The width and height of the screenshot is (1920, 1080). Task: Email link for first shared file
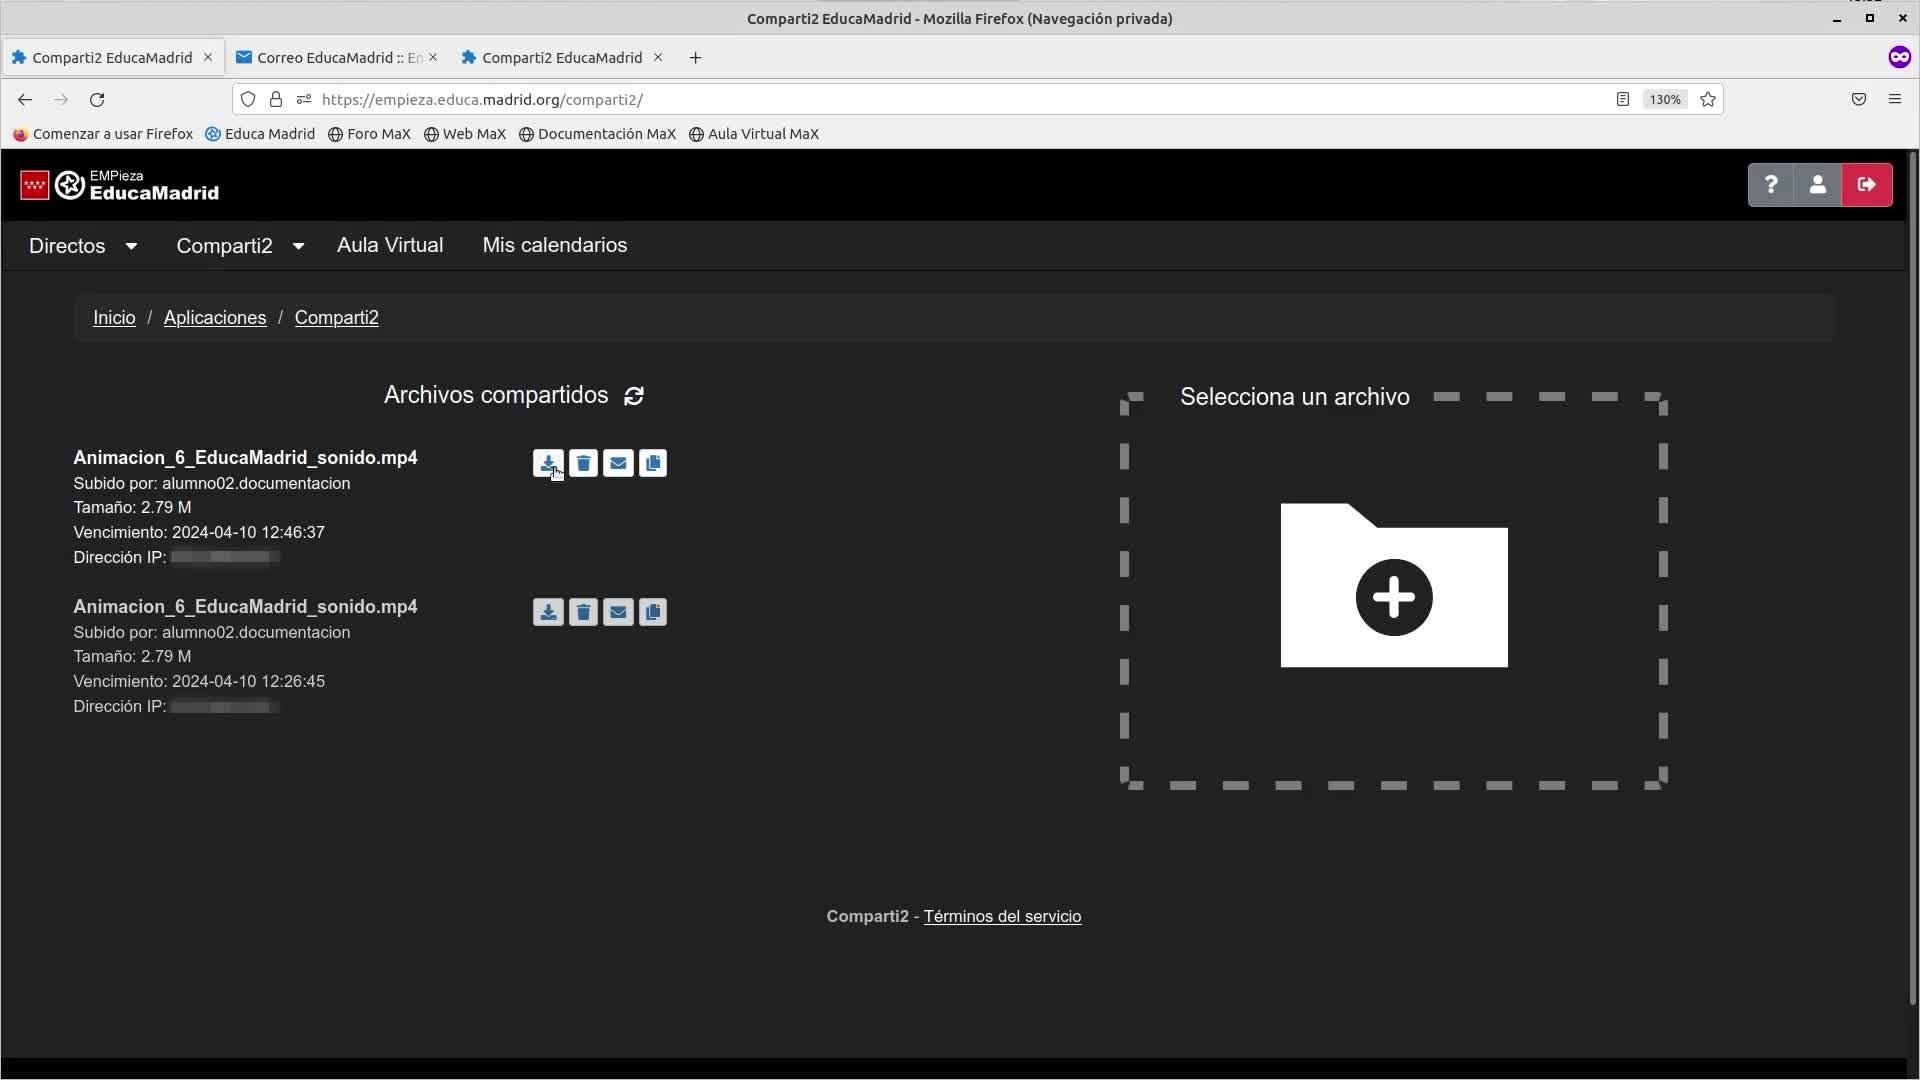(x=618, y=463)
